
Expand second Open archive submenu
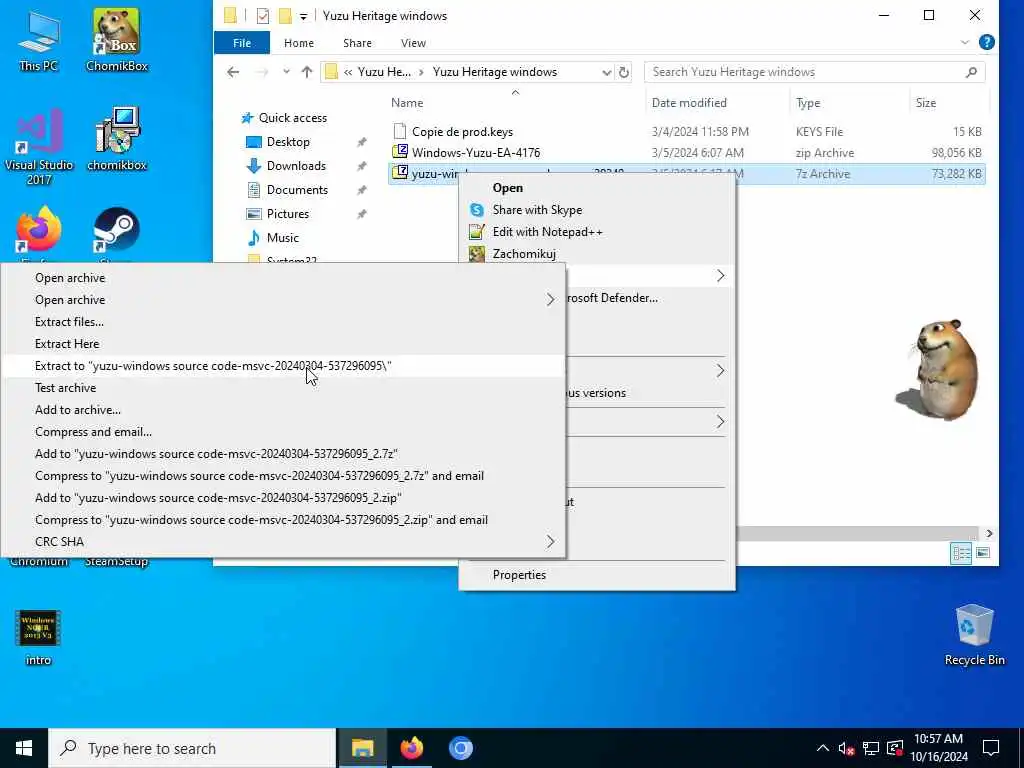pos(283,300)
